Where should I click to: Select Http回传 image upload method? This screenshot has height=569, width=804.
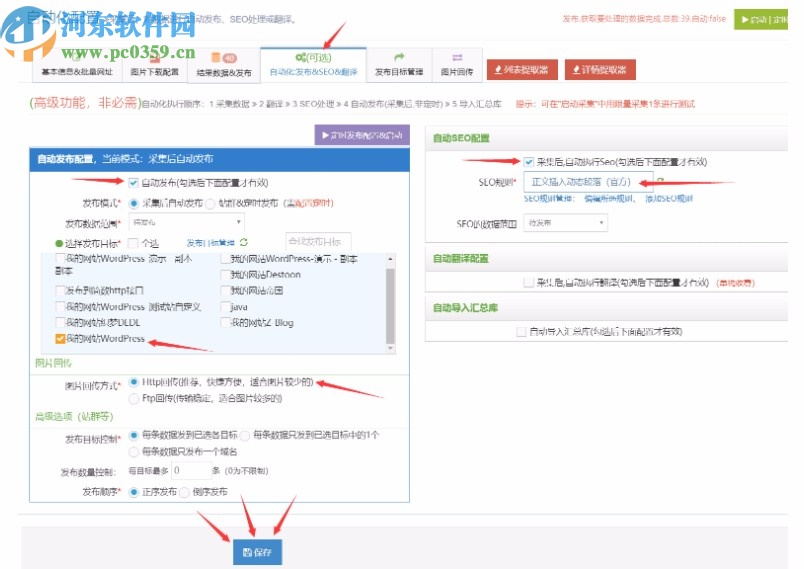click(x=134, y=382)
